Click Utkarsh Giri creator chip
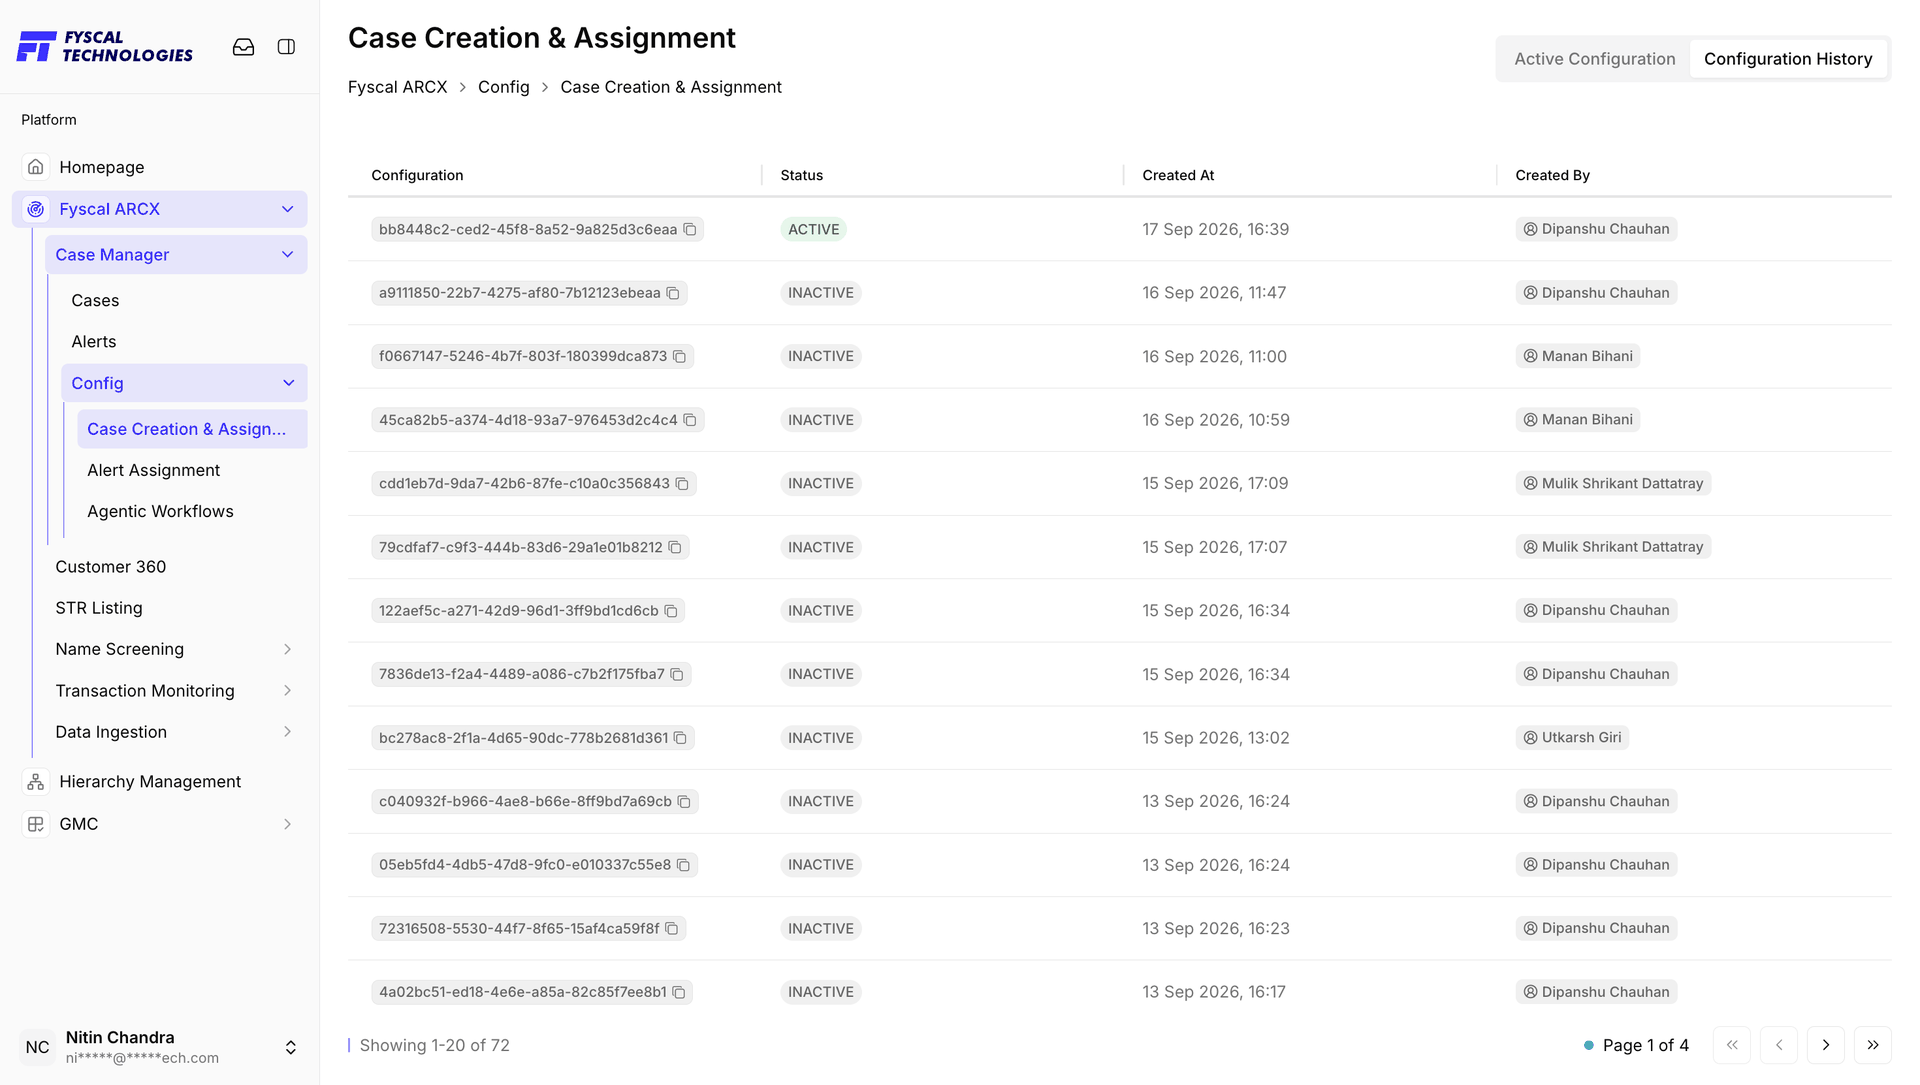1920x1085 pixels. click(x=1572, y=738)
